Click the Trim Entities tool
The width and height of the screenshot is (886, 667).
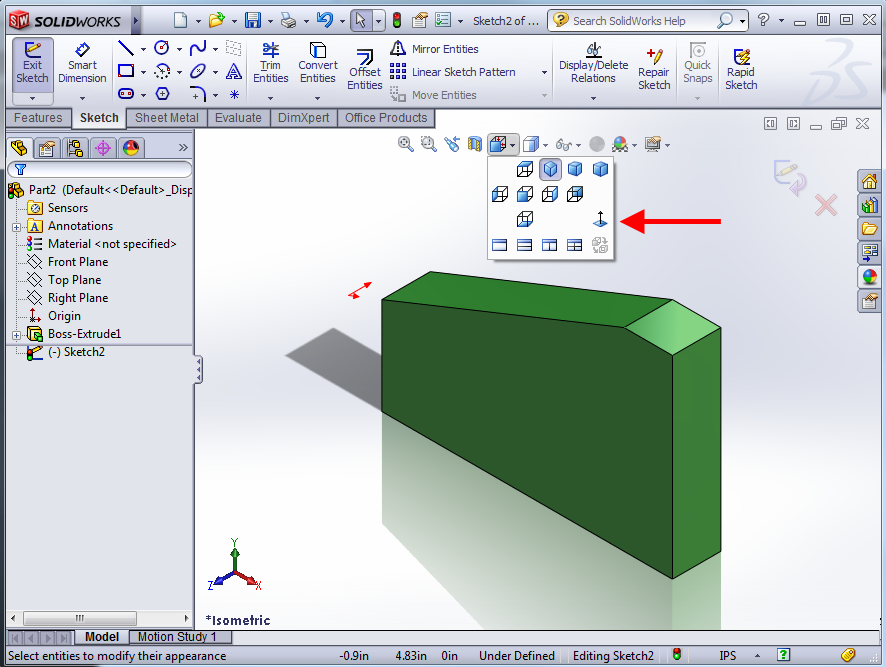click(270, 64)
